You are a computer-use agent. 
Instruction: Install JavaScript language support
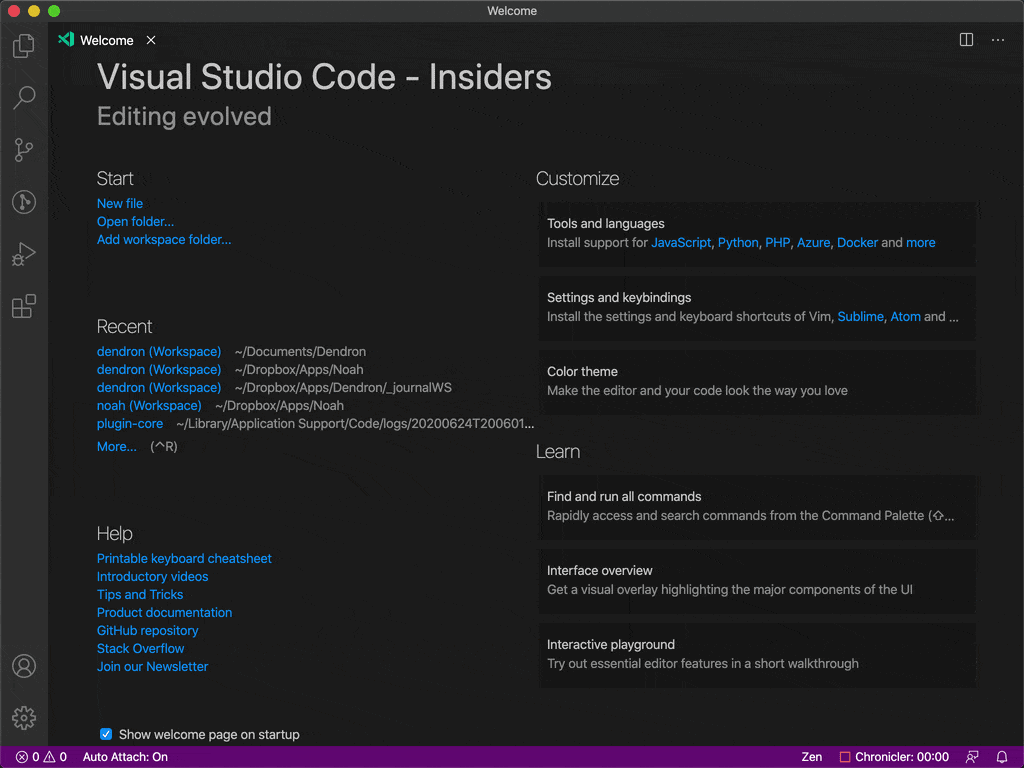point(680,242)
